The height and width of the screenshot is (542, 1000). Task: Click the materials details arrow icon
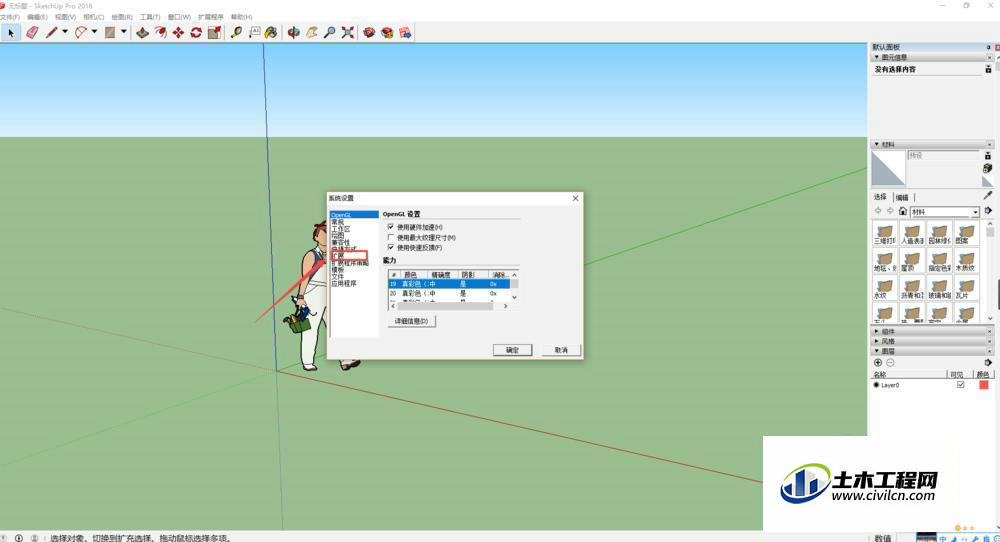988,211
